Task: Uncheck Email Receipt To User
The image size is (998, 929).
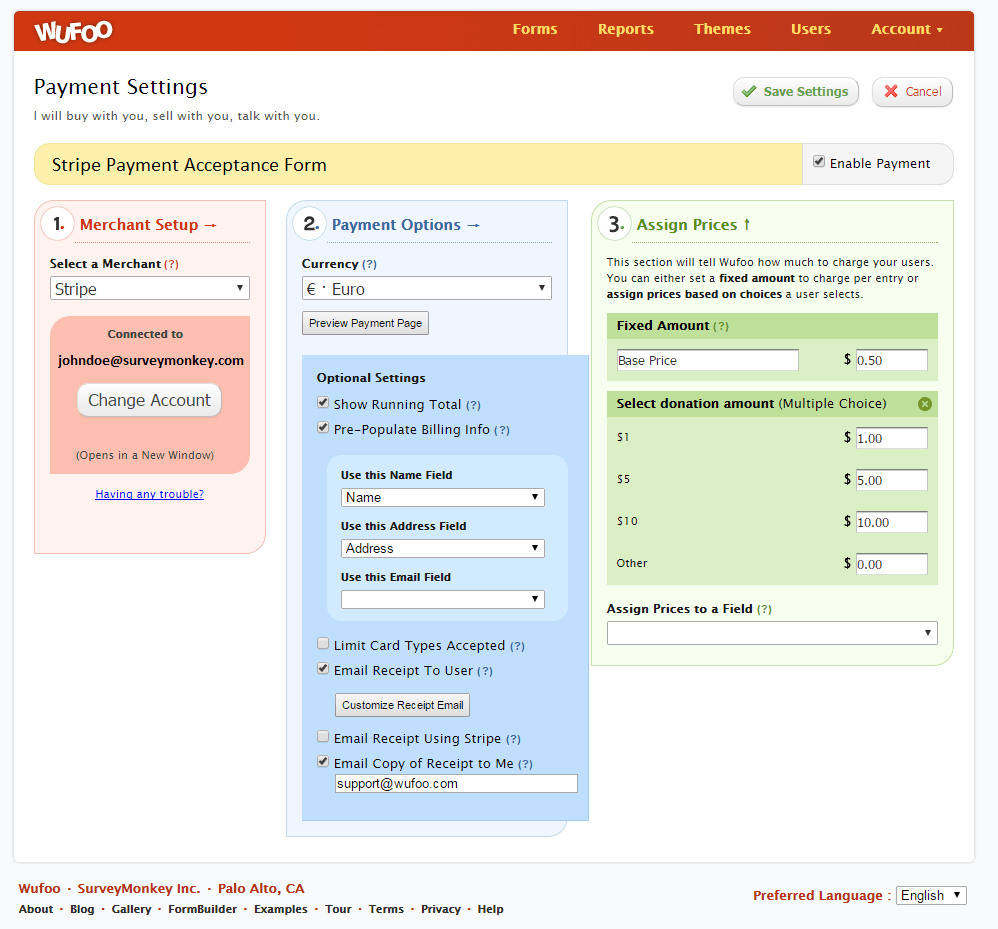Action: click(323, 668)
